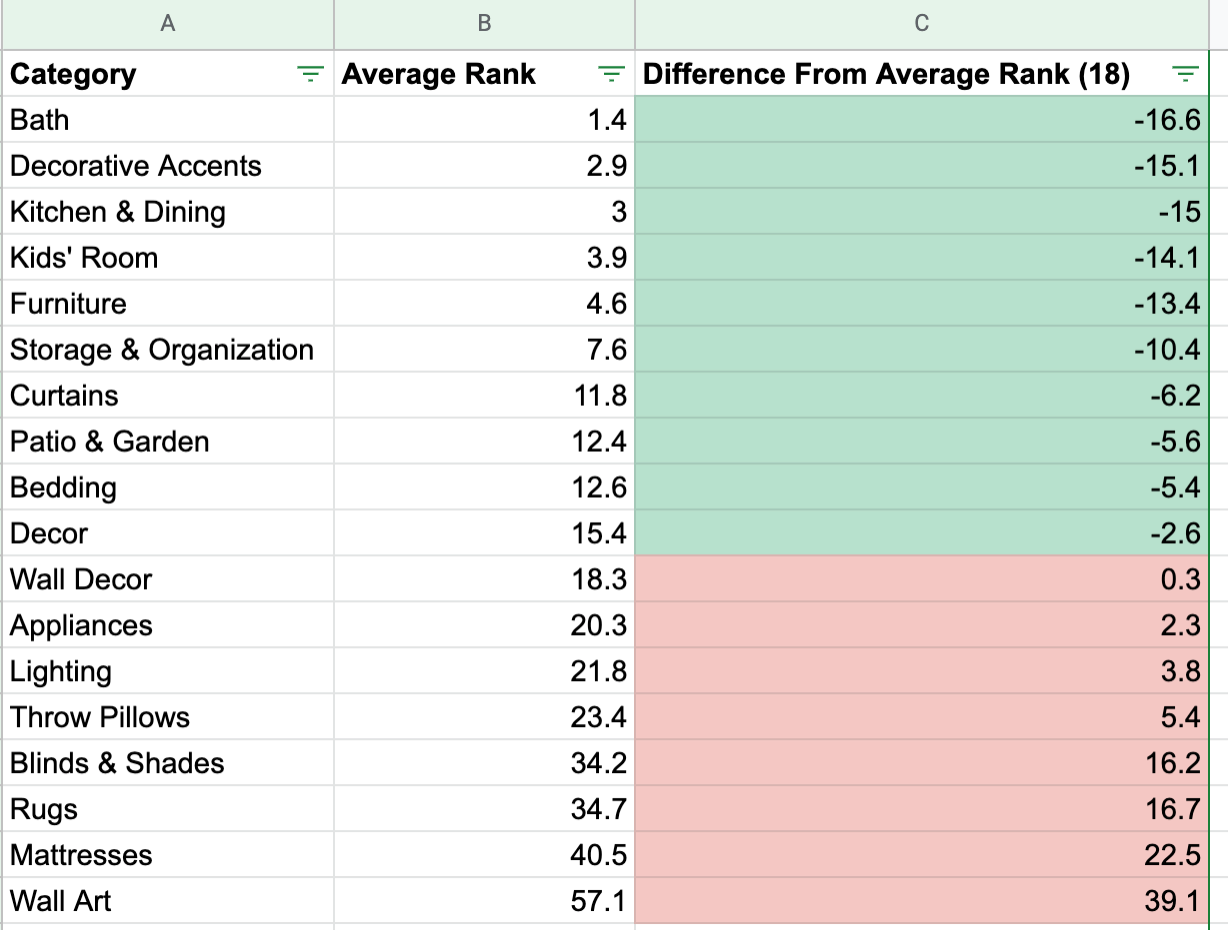Click the green cell showing -16.6
1228x930 pixels.
pos(919,119)
